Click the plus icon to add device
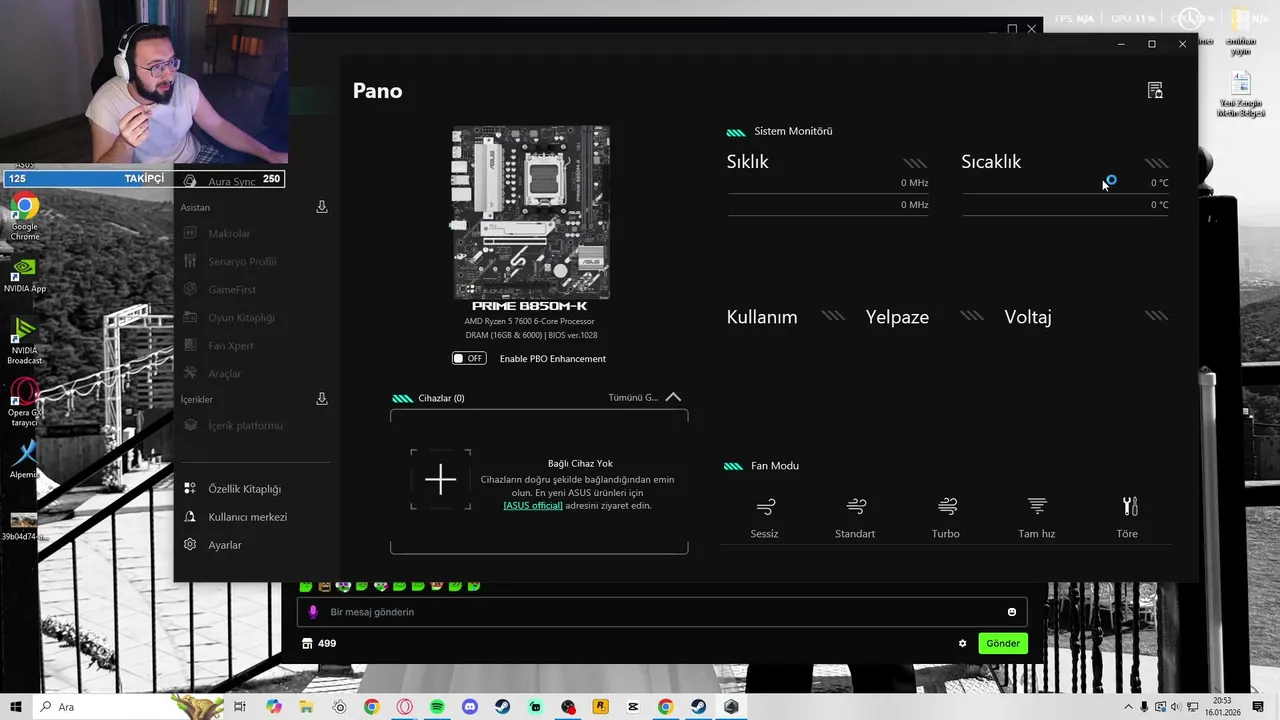1280x720 pixels. tap(440, 479)
